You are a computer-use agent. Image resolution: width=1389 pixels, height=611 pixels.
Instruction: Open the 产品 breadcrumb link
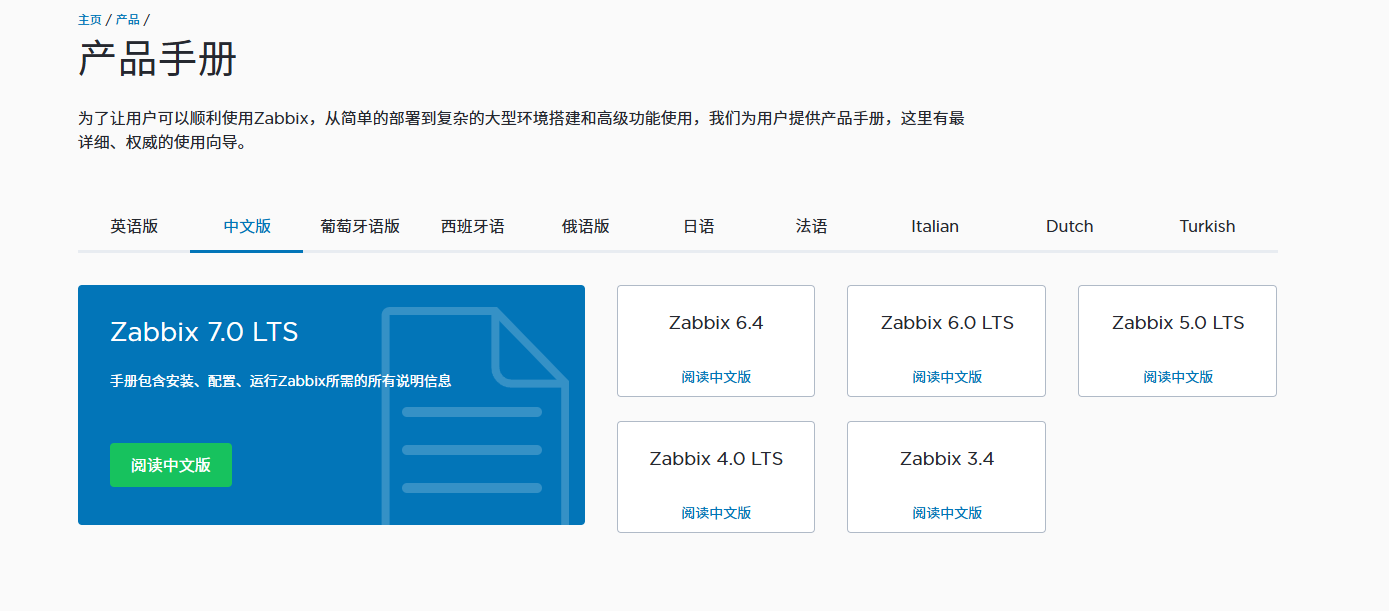[128, 19]
